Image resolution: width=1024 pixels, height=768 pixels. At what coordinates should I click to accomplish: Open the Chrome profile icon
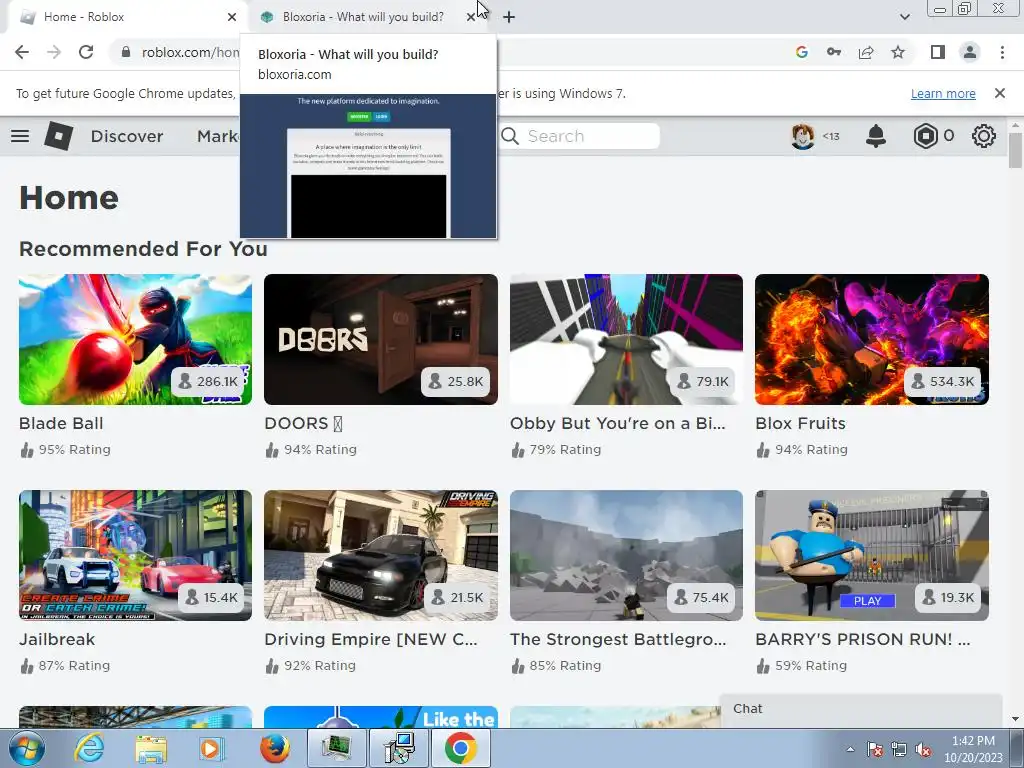tap(970, 52)
